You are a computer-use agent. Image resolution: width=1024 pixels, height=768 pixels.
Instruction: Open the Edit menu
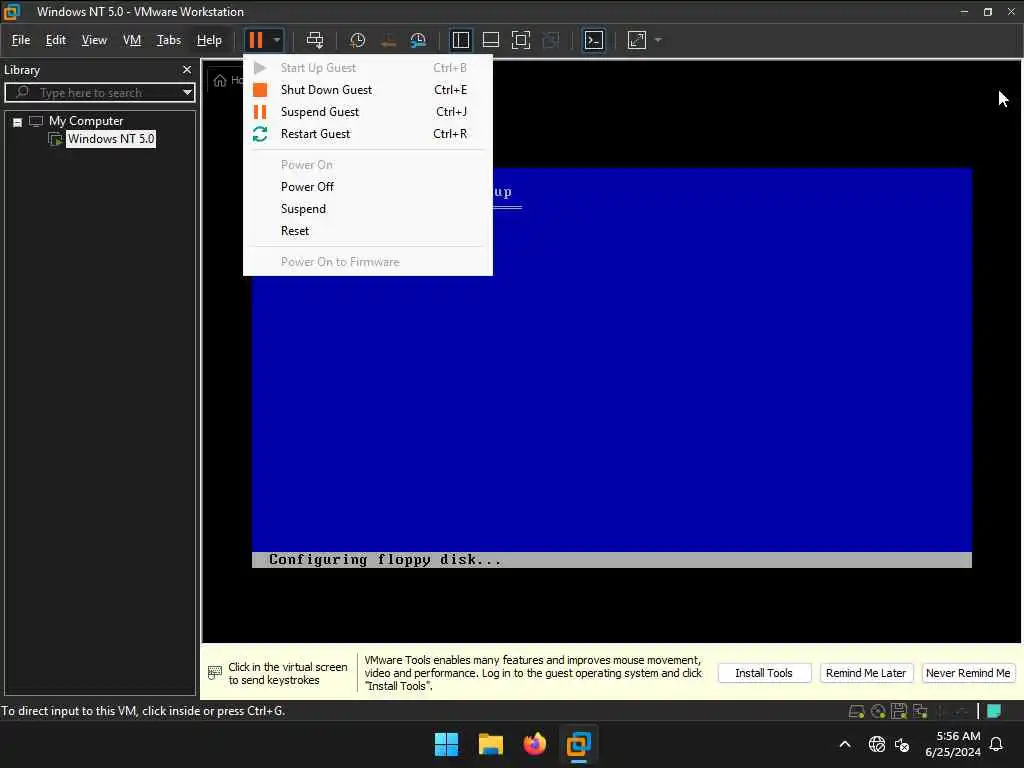56,40
